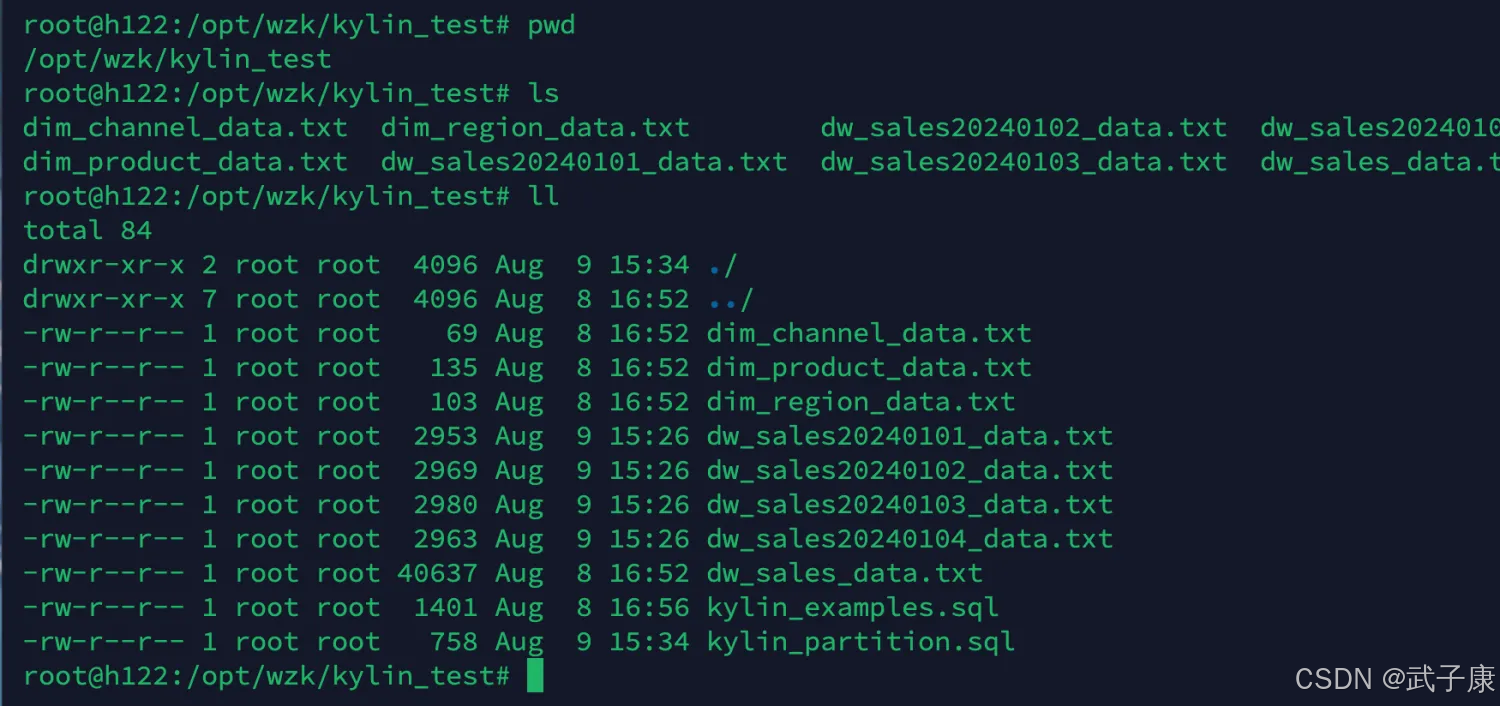Screen dimensions: 1500x706
Task: Click dim_region_data.txt in the ls output
Action: click(535, 128)
